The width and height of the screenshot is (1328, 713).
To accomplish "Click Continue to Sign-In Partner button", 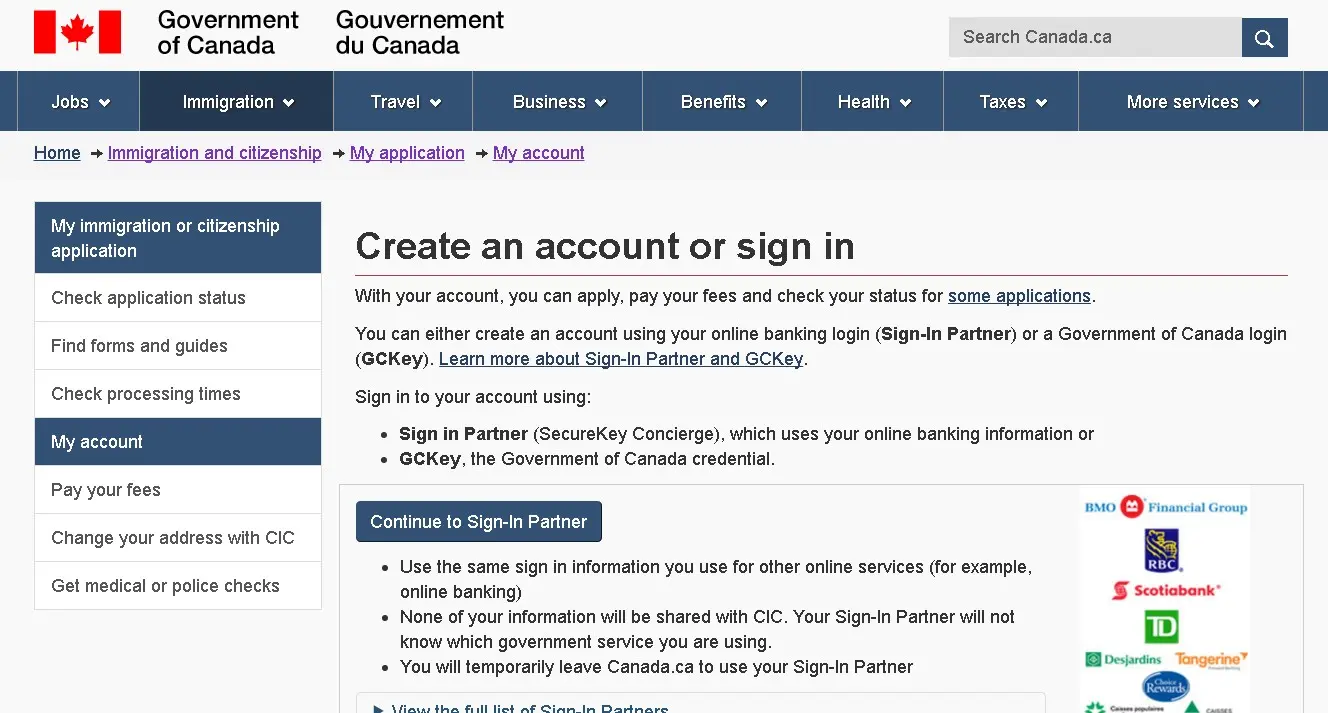I will [479, 522].
